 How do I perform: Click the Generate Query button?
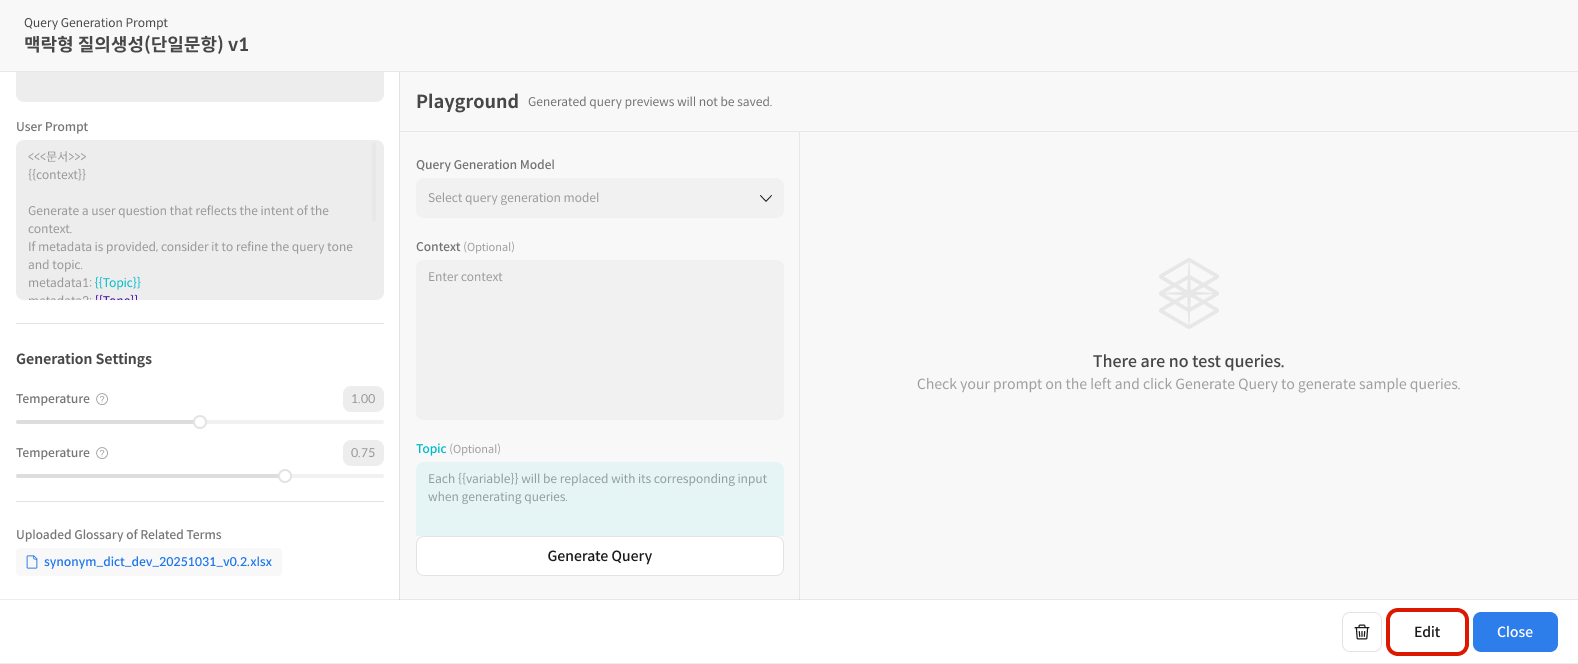click(x=599, y=556)
